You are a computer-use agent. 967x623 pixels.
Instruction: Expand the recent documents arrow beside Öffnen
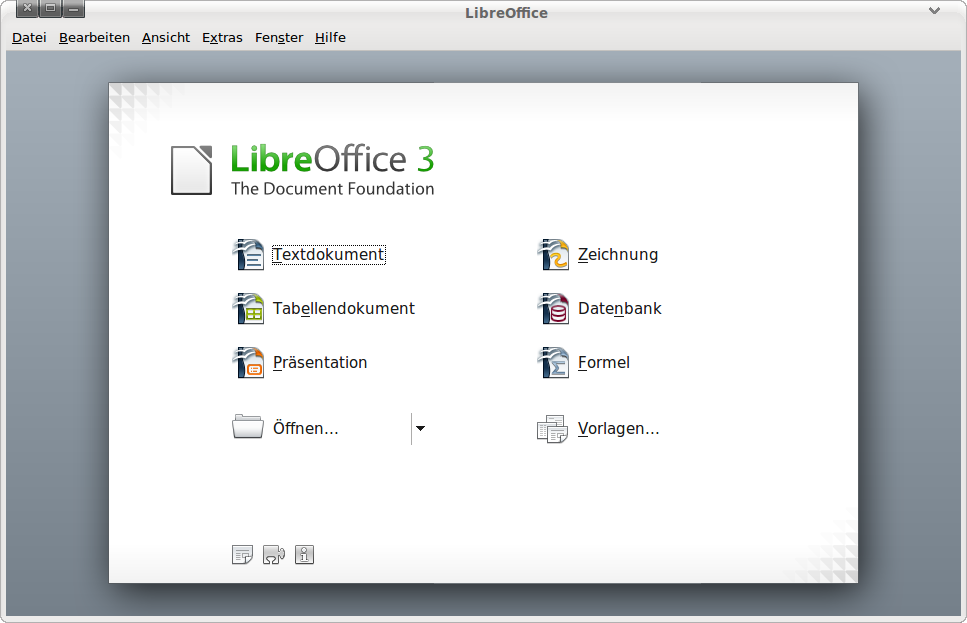pyautogui.click(x=420, y=429)
